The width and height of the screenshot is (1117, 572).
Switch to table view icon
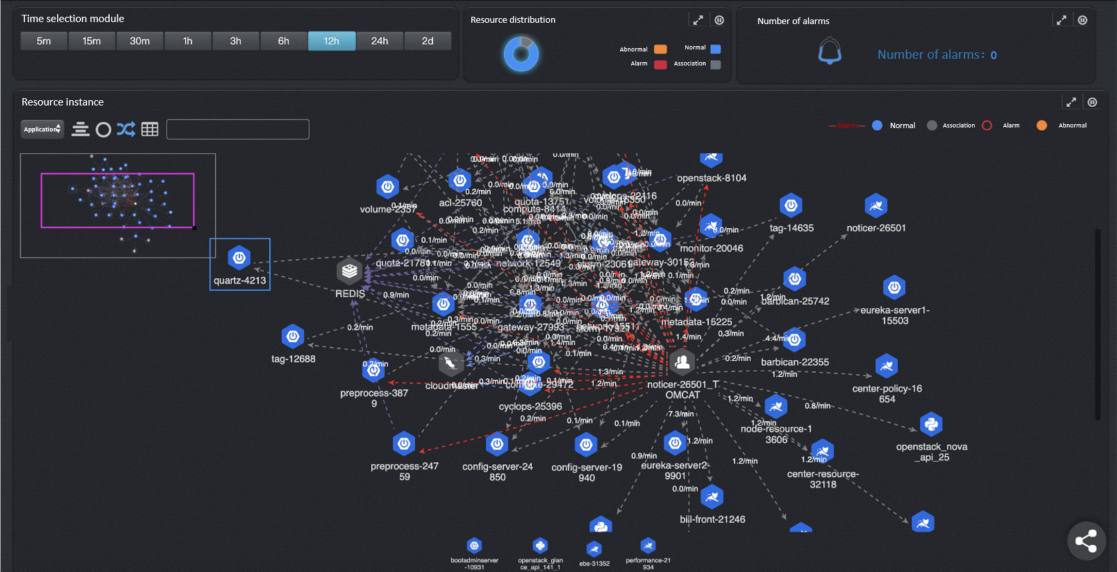pos(150,130)
